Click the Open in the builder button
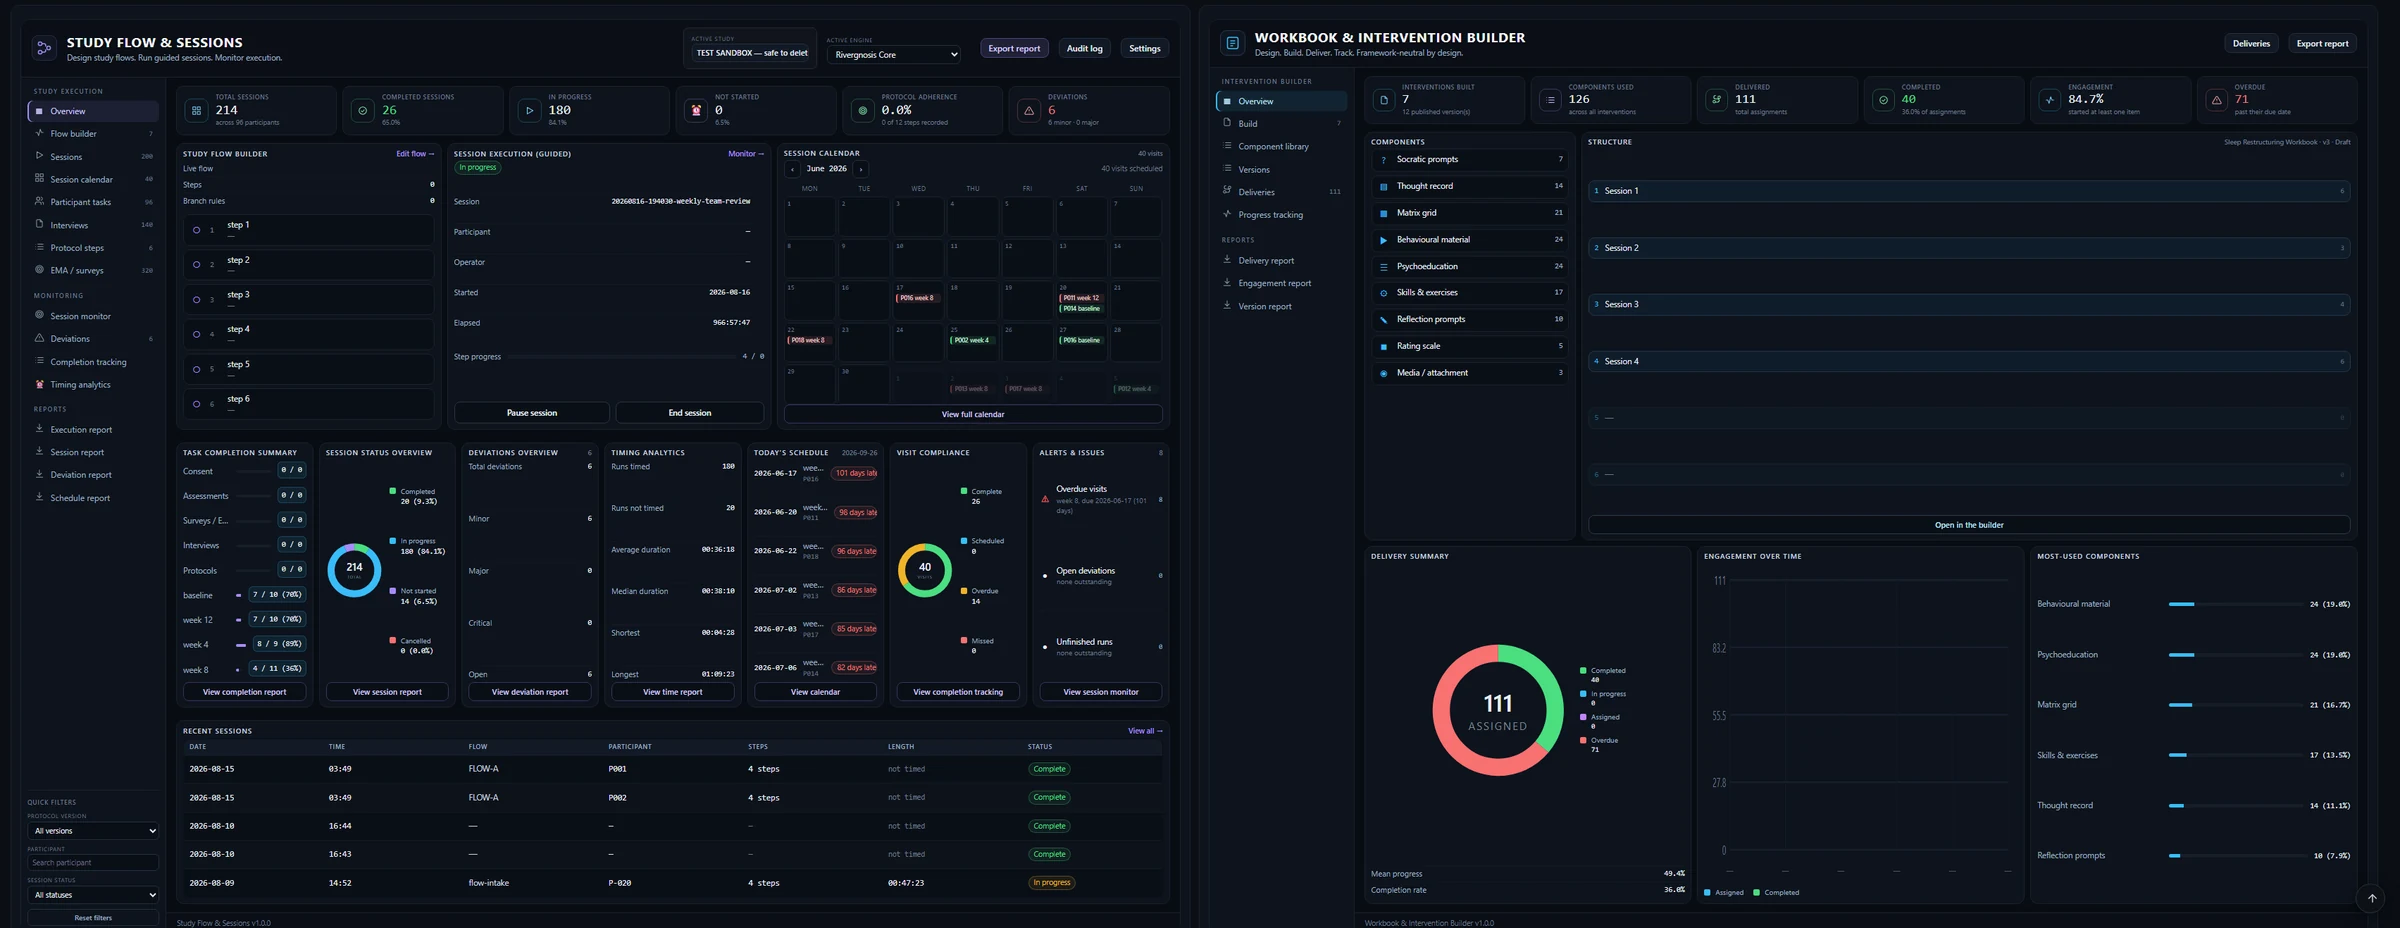Viewport: 2400px width, 928px height. tap(1968, 525)
